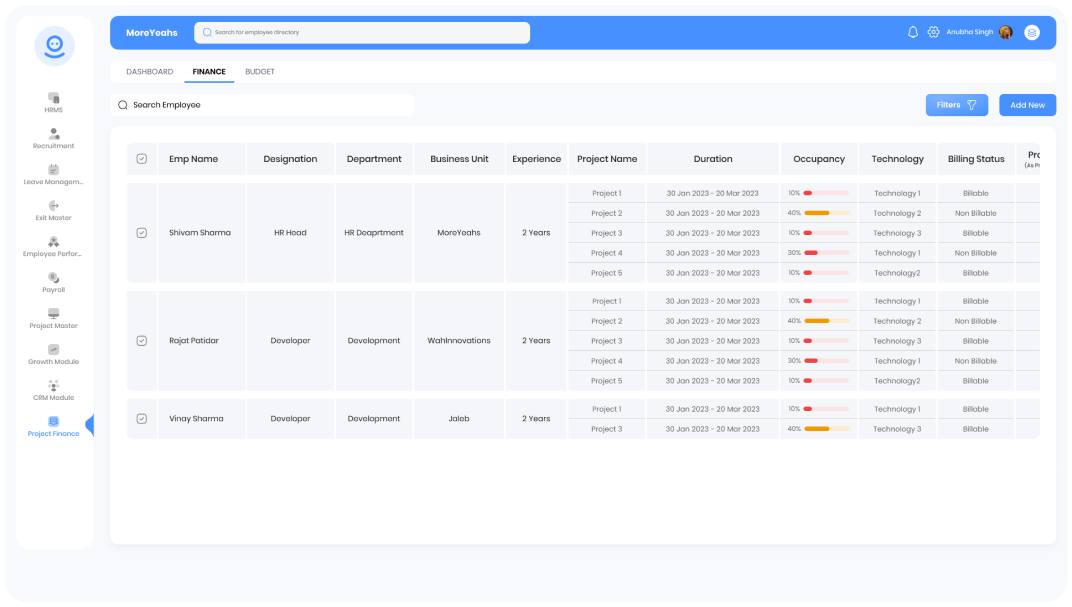Check the checkbox for Rajat Patidar
The image size is (1072, 607).
click(140, 340)
